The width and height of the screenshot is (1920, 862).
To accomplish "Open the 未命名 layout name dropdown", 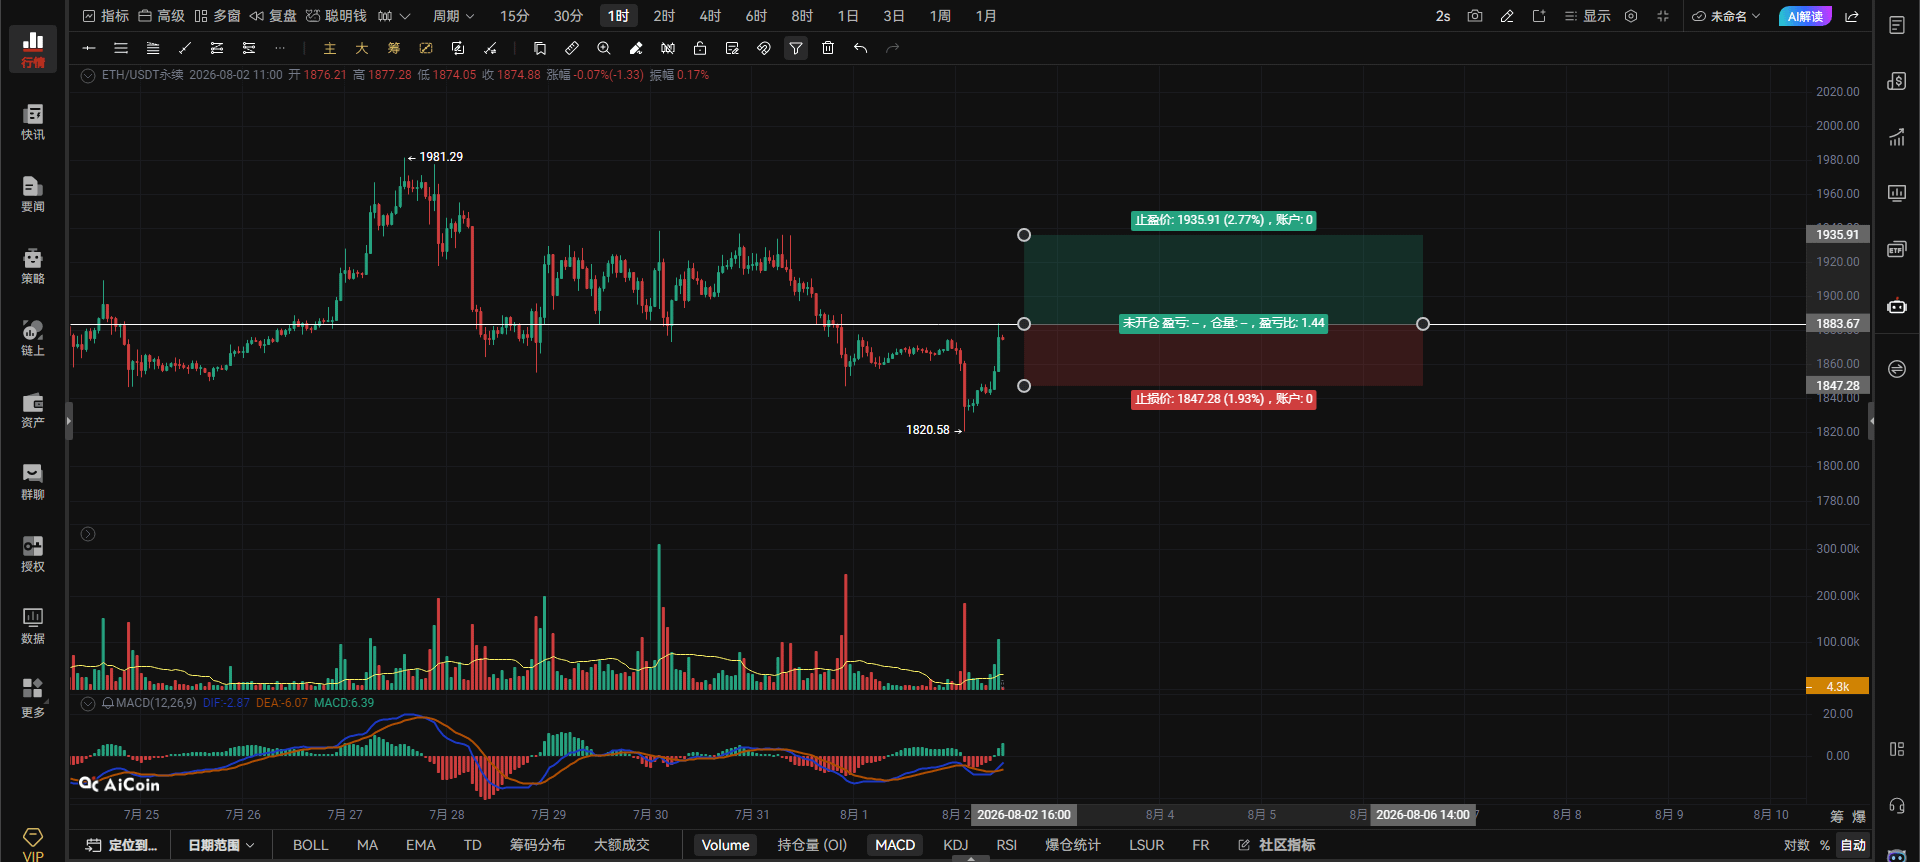I will pos(1726,16).
